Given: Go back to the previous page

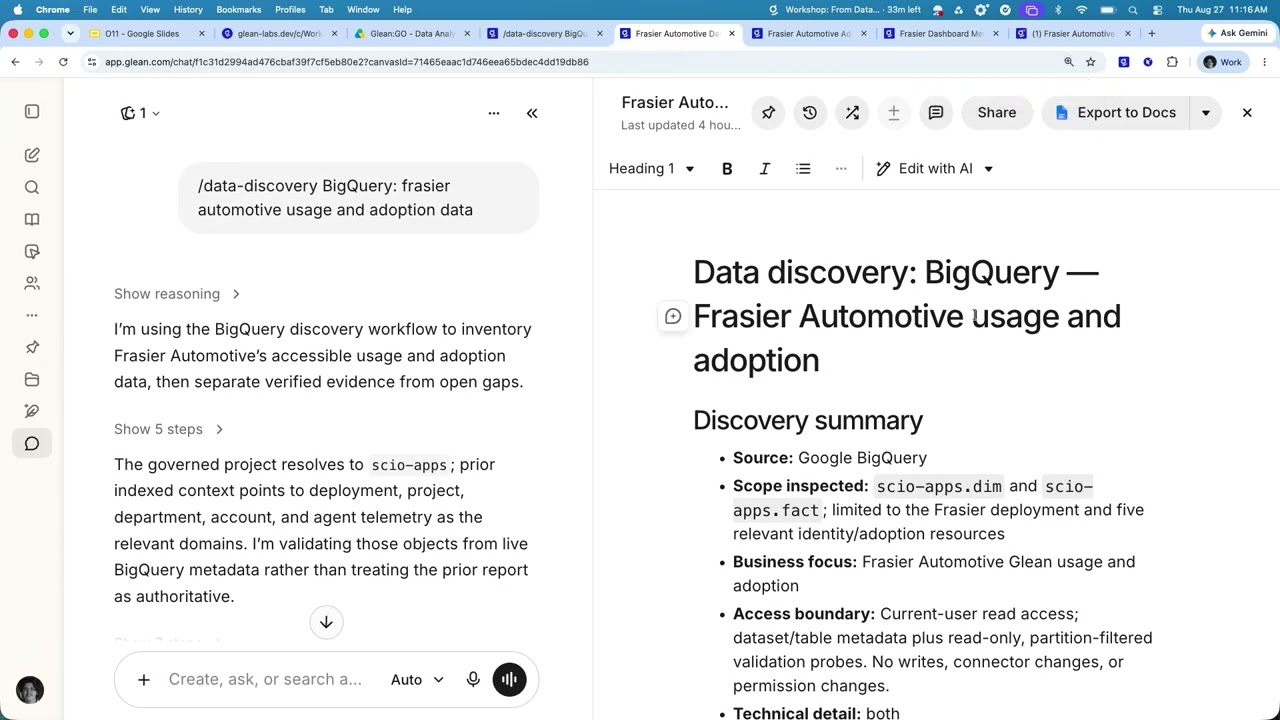Looking at the screenshot, I should tap(15, 62).
